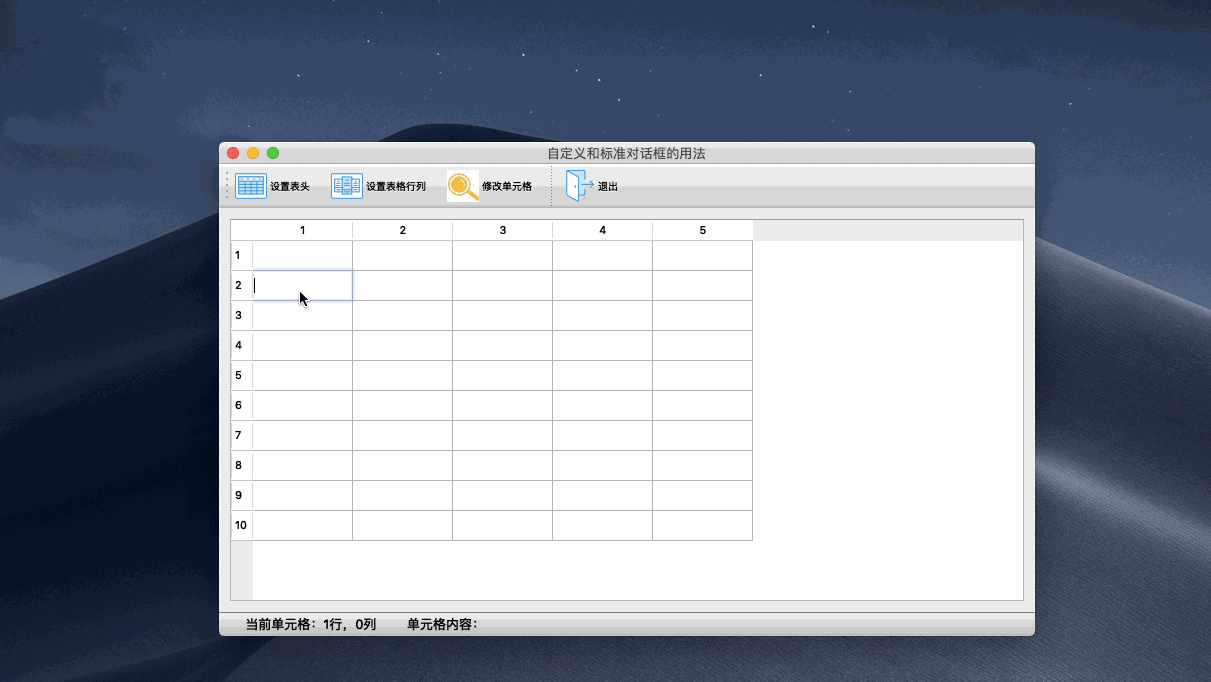Click cell at row 8, column 2
The height and width of the screenshot is (682, 1211).
coord(403,465)
